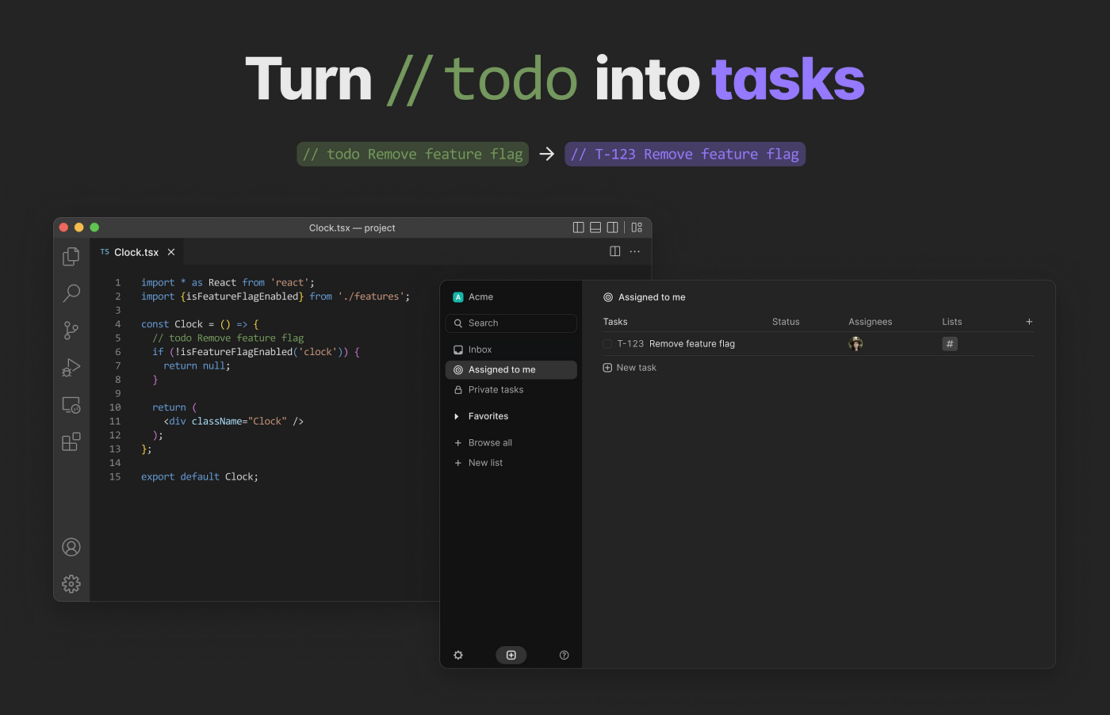Click Browse all lists
1110x715 pixels.
tap(489, 443)
